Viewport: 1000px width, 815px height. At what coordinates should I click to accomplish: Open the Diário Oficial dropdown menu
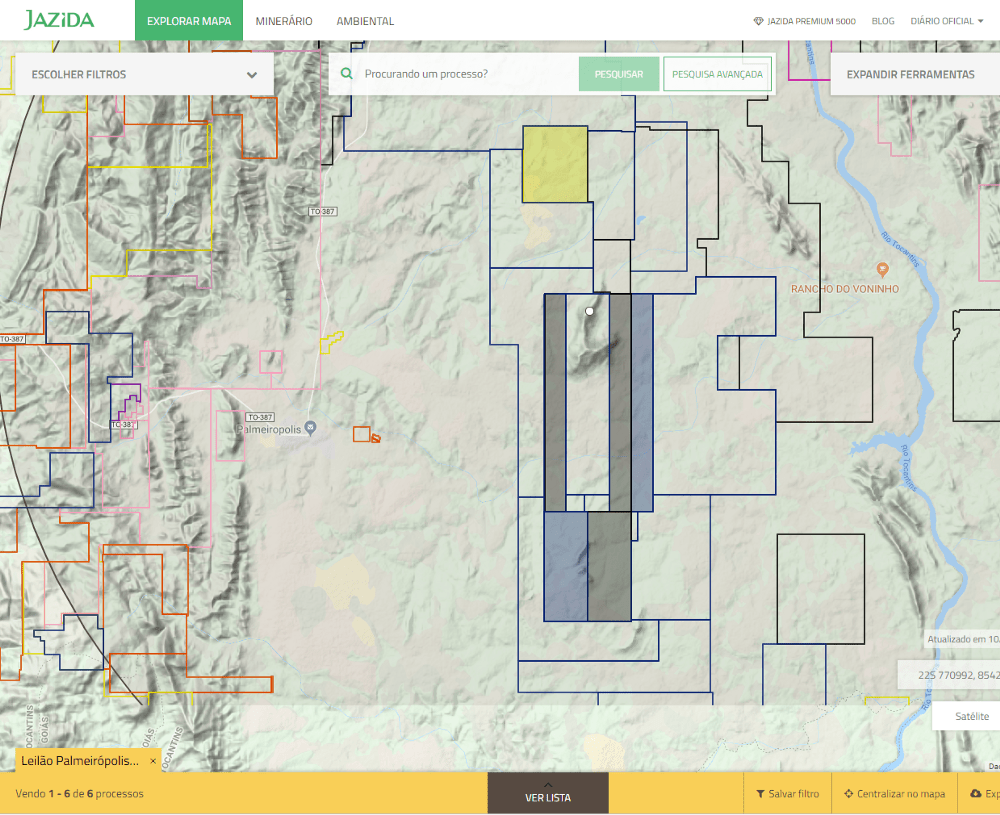pyautogui.click(x=947, y=21)
